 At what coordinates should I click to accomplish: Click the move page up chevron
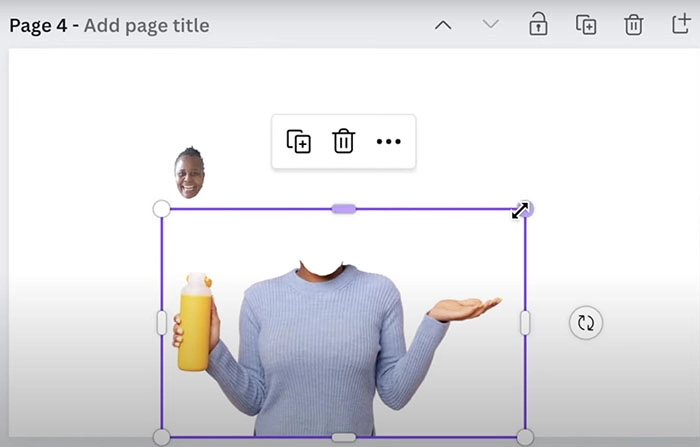[x=443, y=25]
